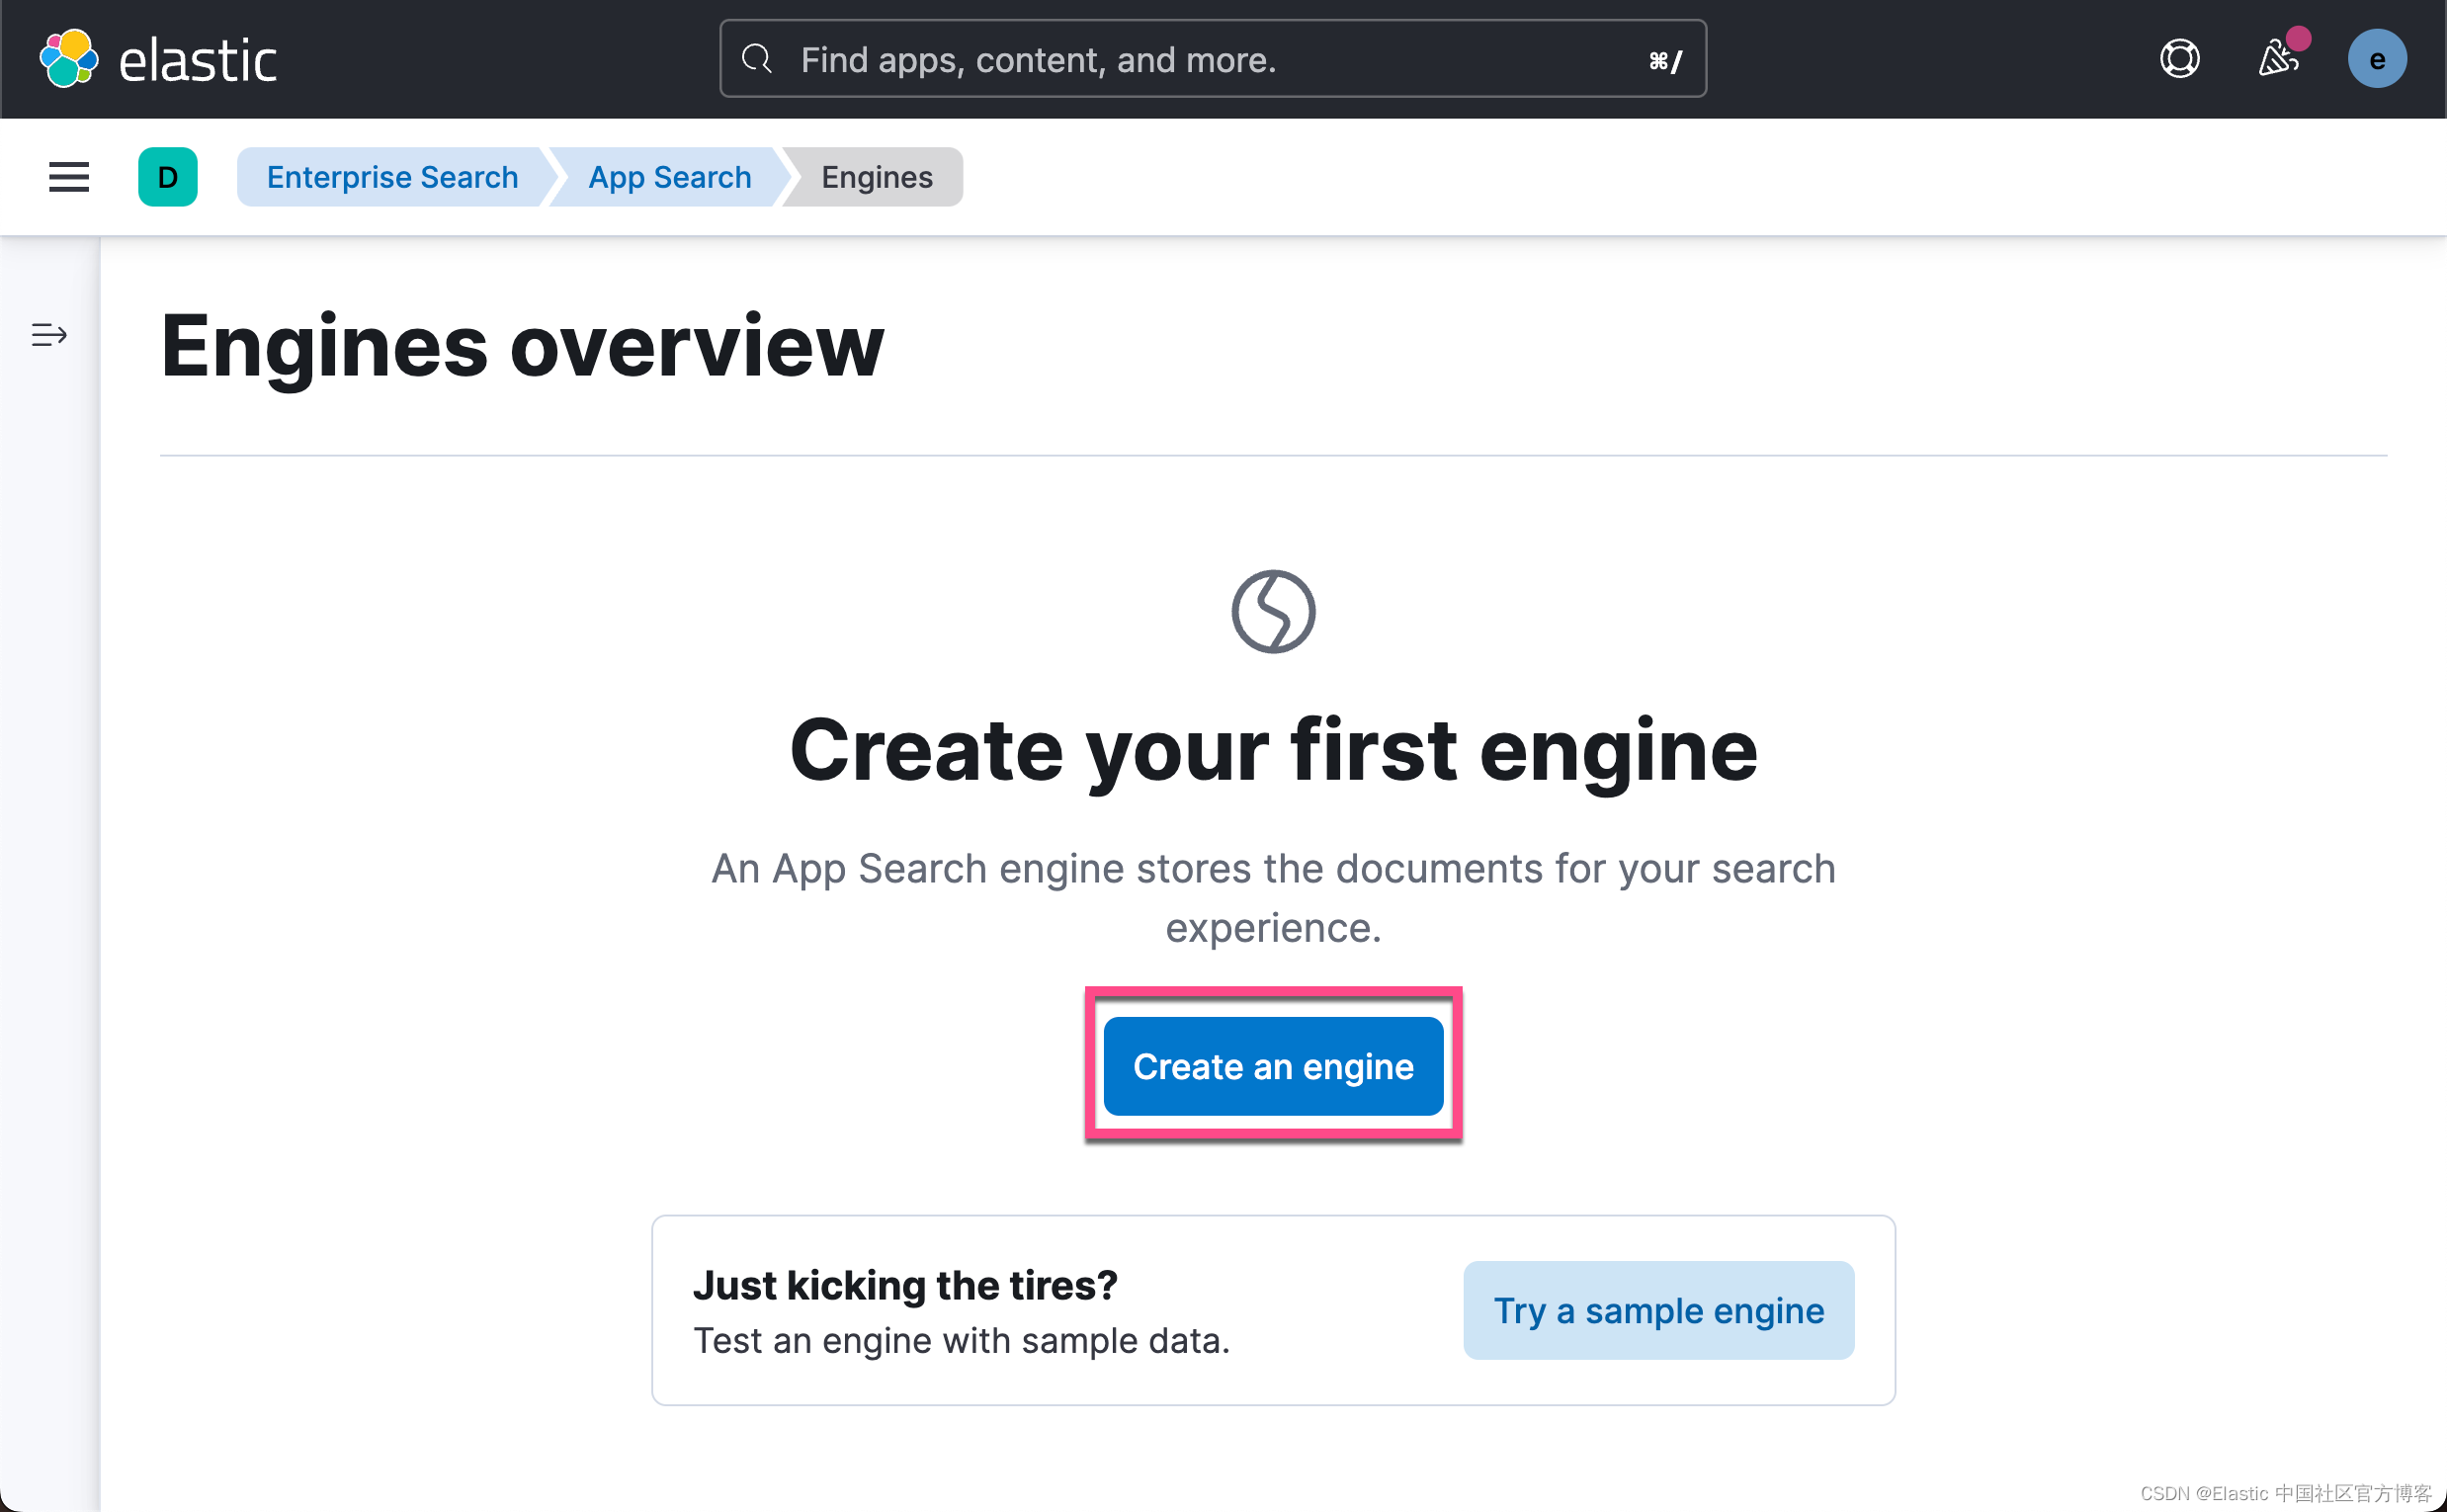The width and height of the screenshot is (2447, 1512).
Task: Click the search magnifier icon in header
Action: (757, 59)
